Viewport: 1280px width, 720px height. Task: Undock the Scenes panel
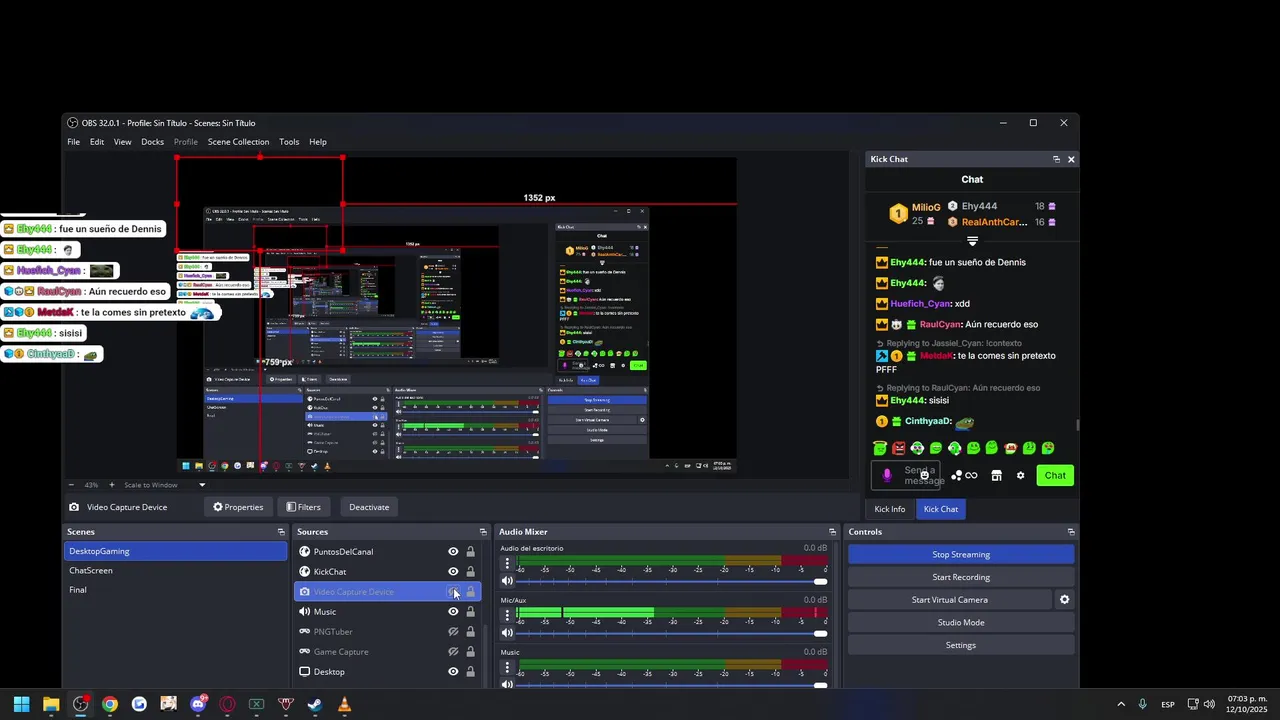click(x=281, y=532)
